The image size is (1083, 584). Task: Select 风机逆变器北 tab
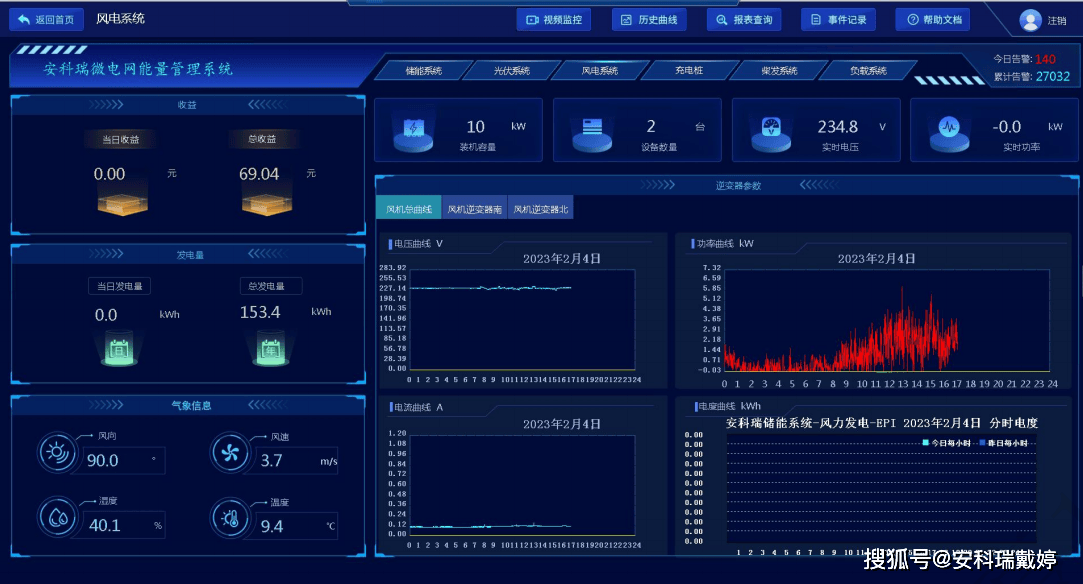pos(541,208)
